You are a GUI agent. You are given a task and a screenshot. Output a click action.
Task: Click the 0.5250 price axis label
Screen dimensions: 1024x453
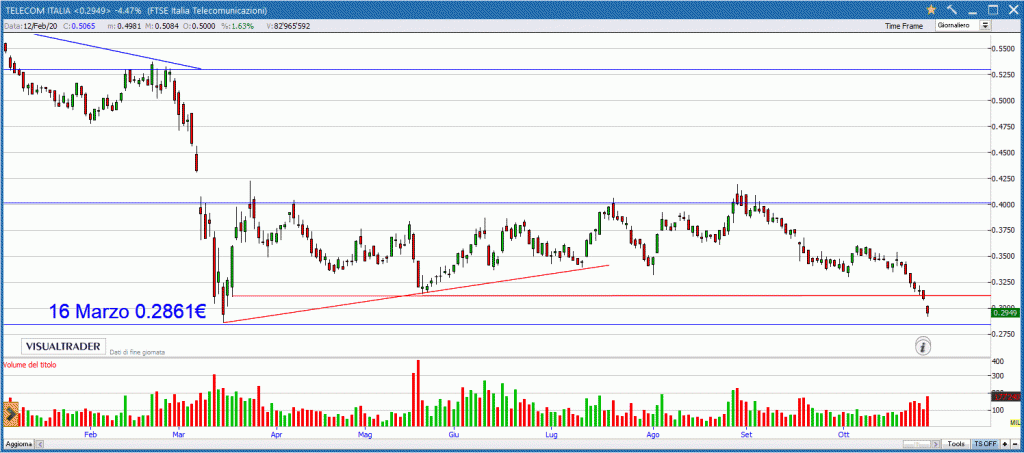click(1004, 75)
